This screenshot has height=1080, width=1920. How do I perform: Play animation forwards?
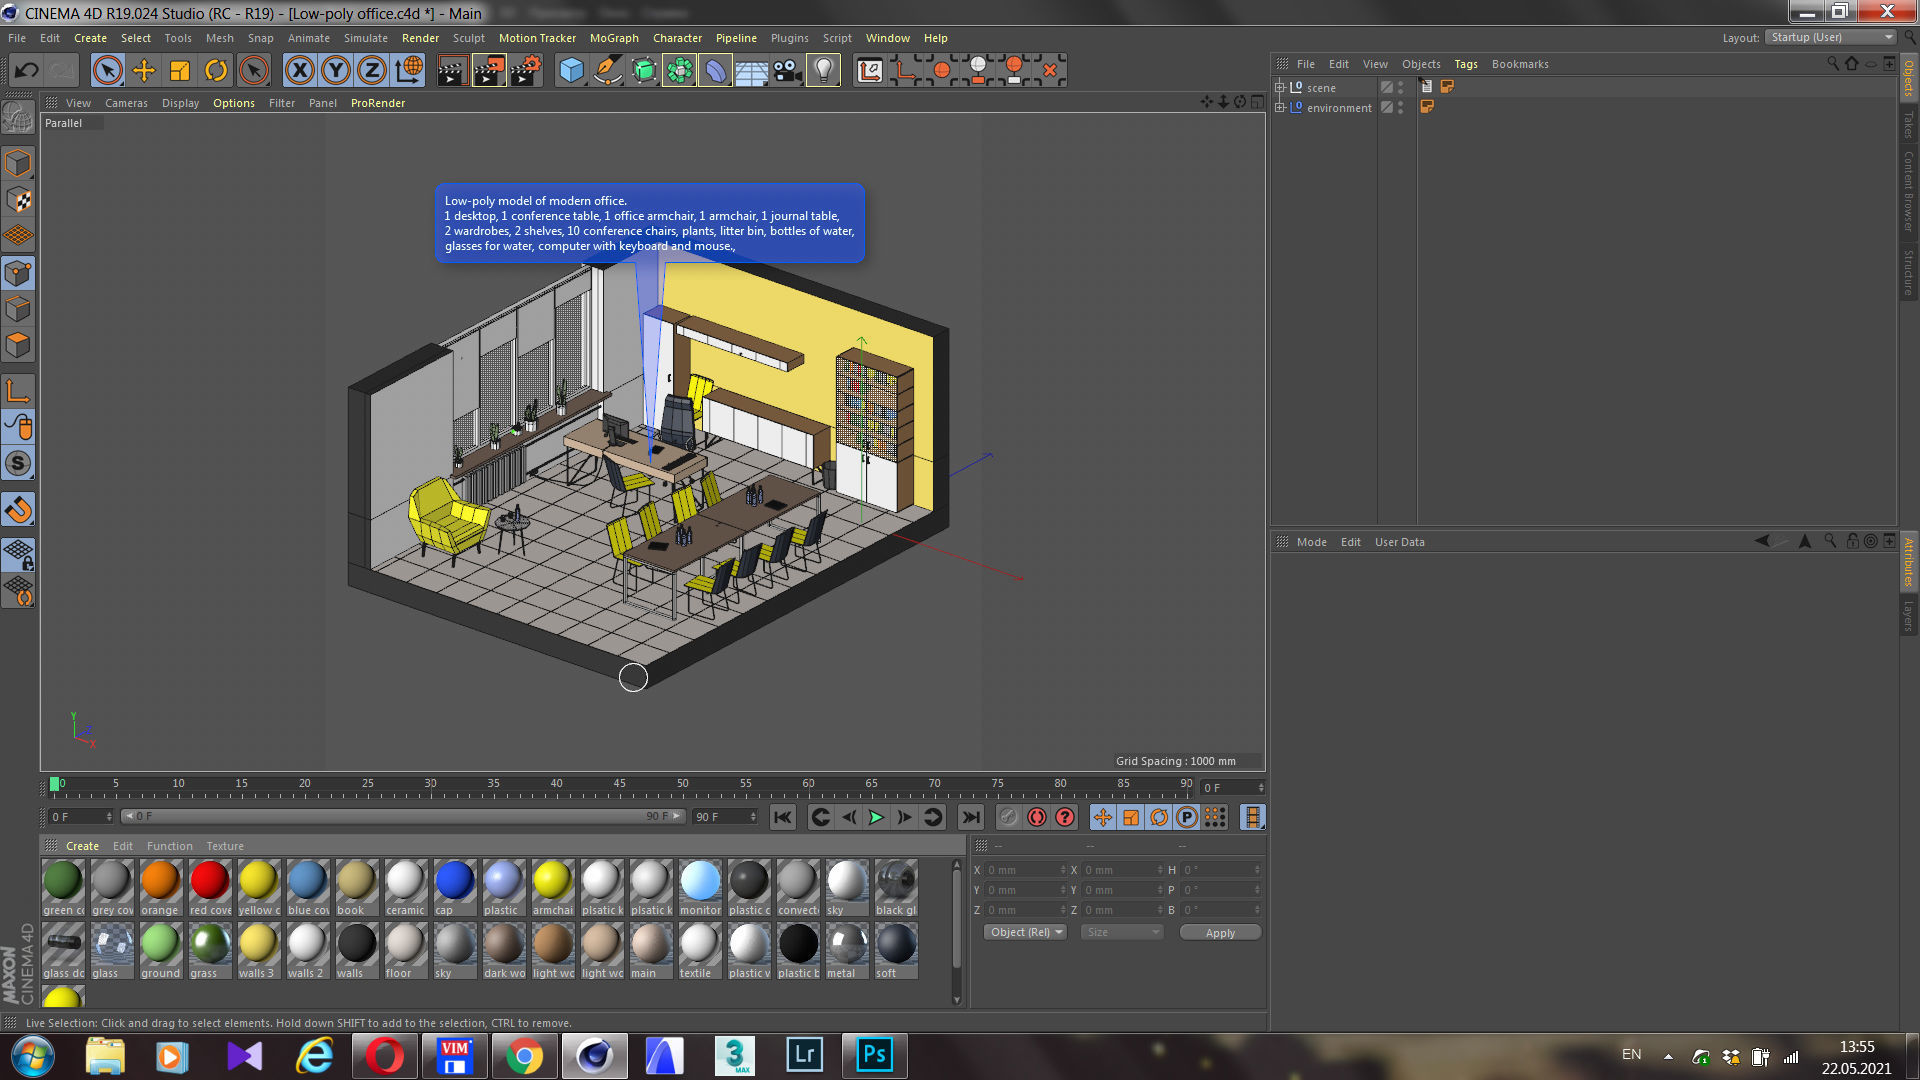[876, 817]
